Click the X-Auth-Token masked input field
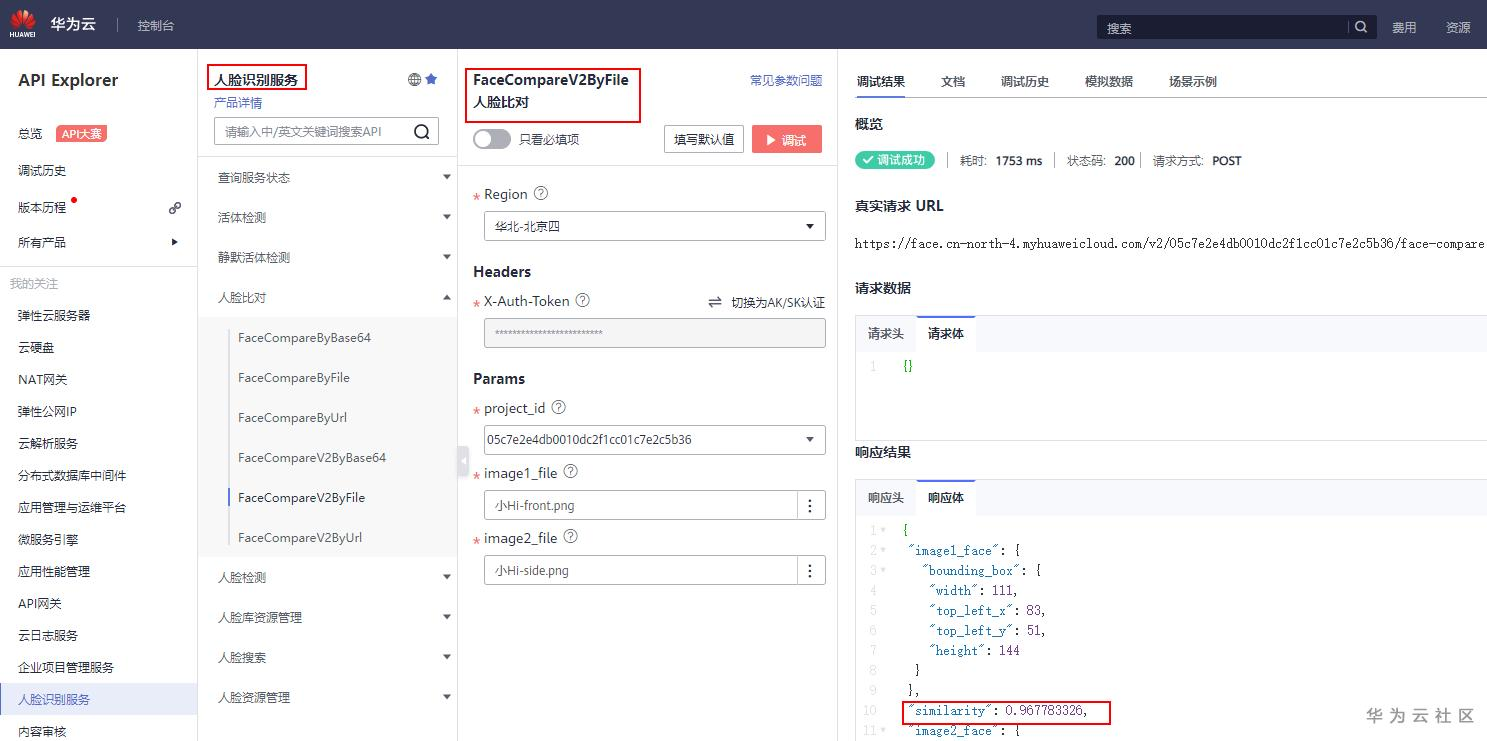This screenshot has width=1487, height=741. click(655, 333)
